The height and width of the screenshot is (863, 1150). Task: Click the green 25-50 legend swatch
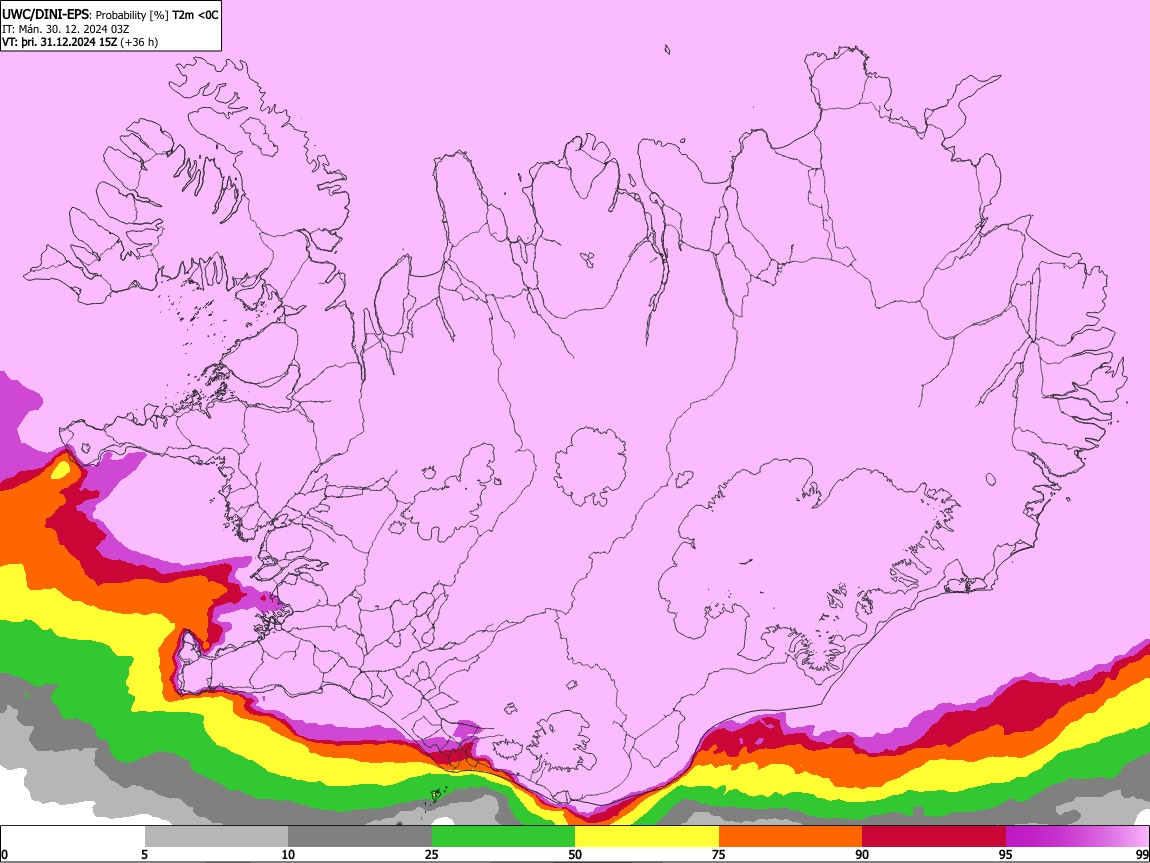pyautogui.click(x=503, y=837)
